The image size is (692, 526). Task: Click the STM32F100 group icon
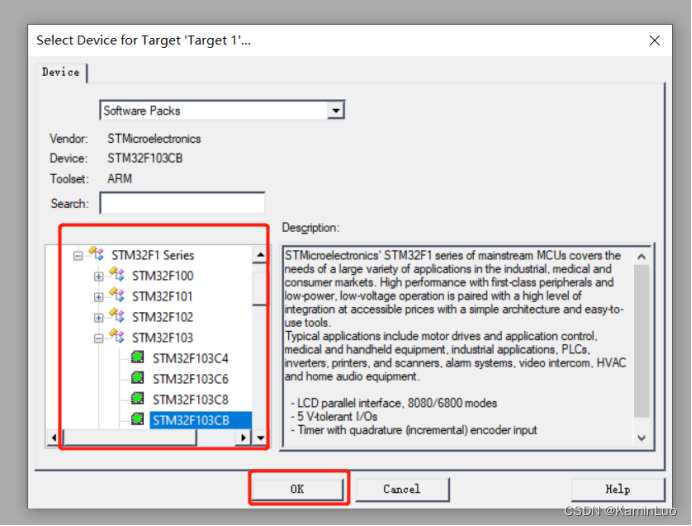(117, 274)
